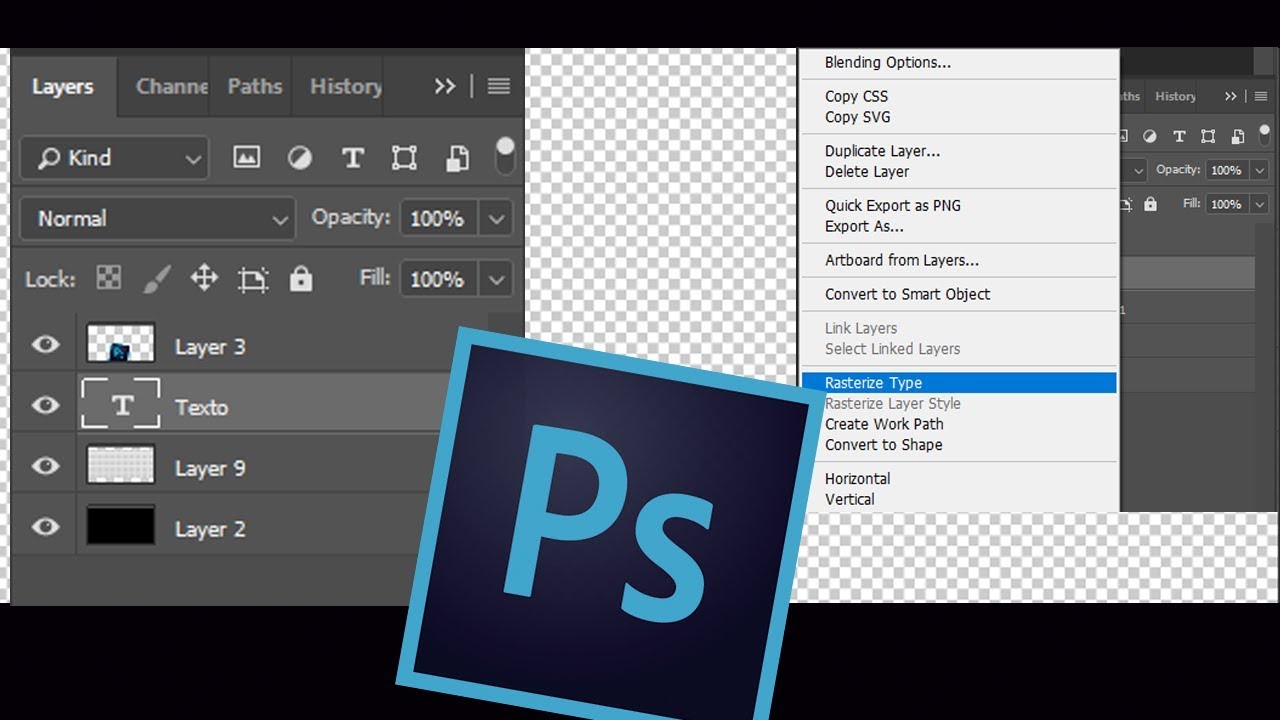Switch to Paths tab in large panel
This screenshot has width=1280, height=720.
(254, 87)
